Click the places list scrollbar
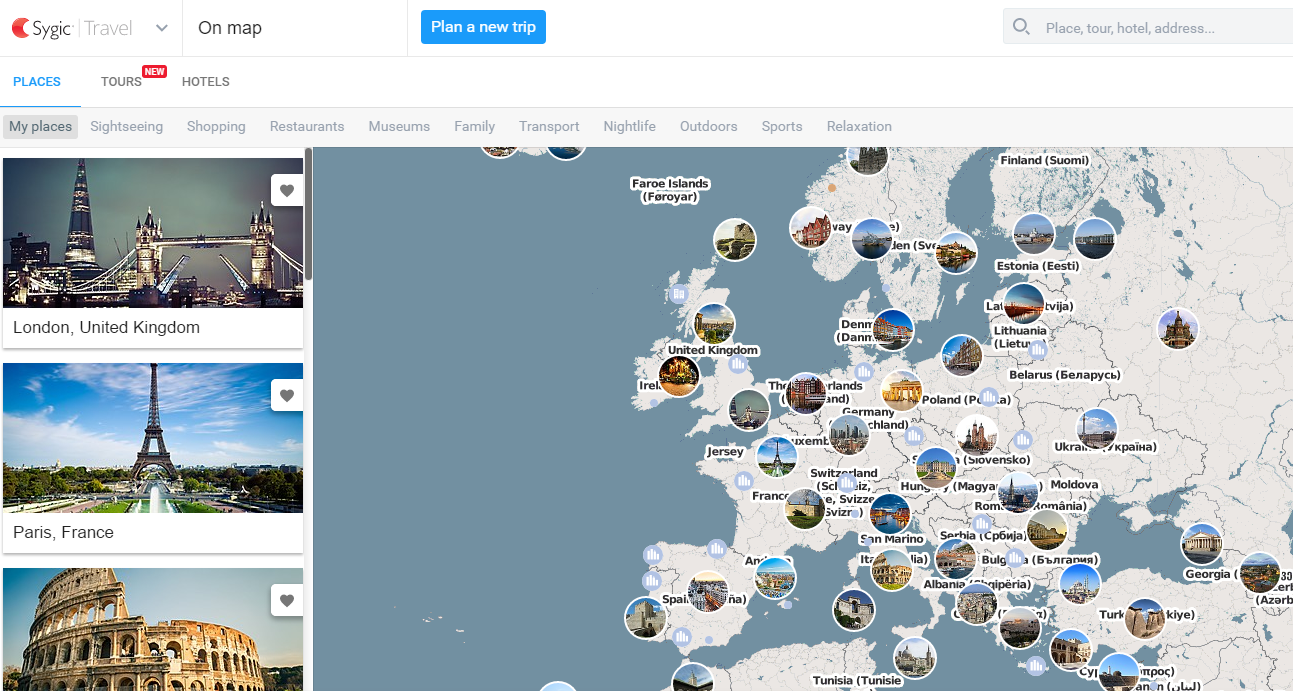Screen dimensions: 1293x691 tap(309, 215)
